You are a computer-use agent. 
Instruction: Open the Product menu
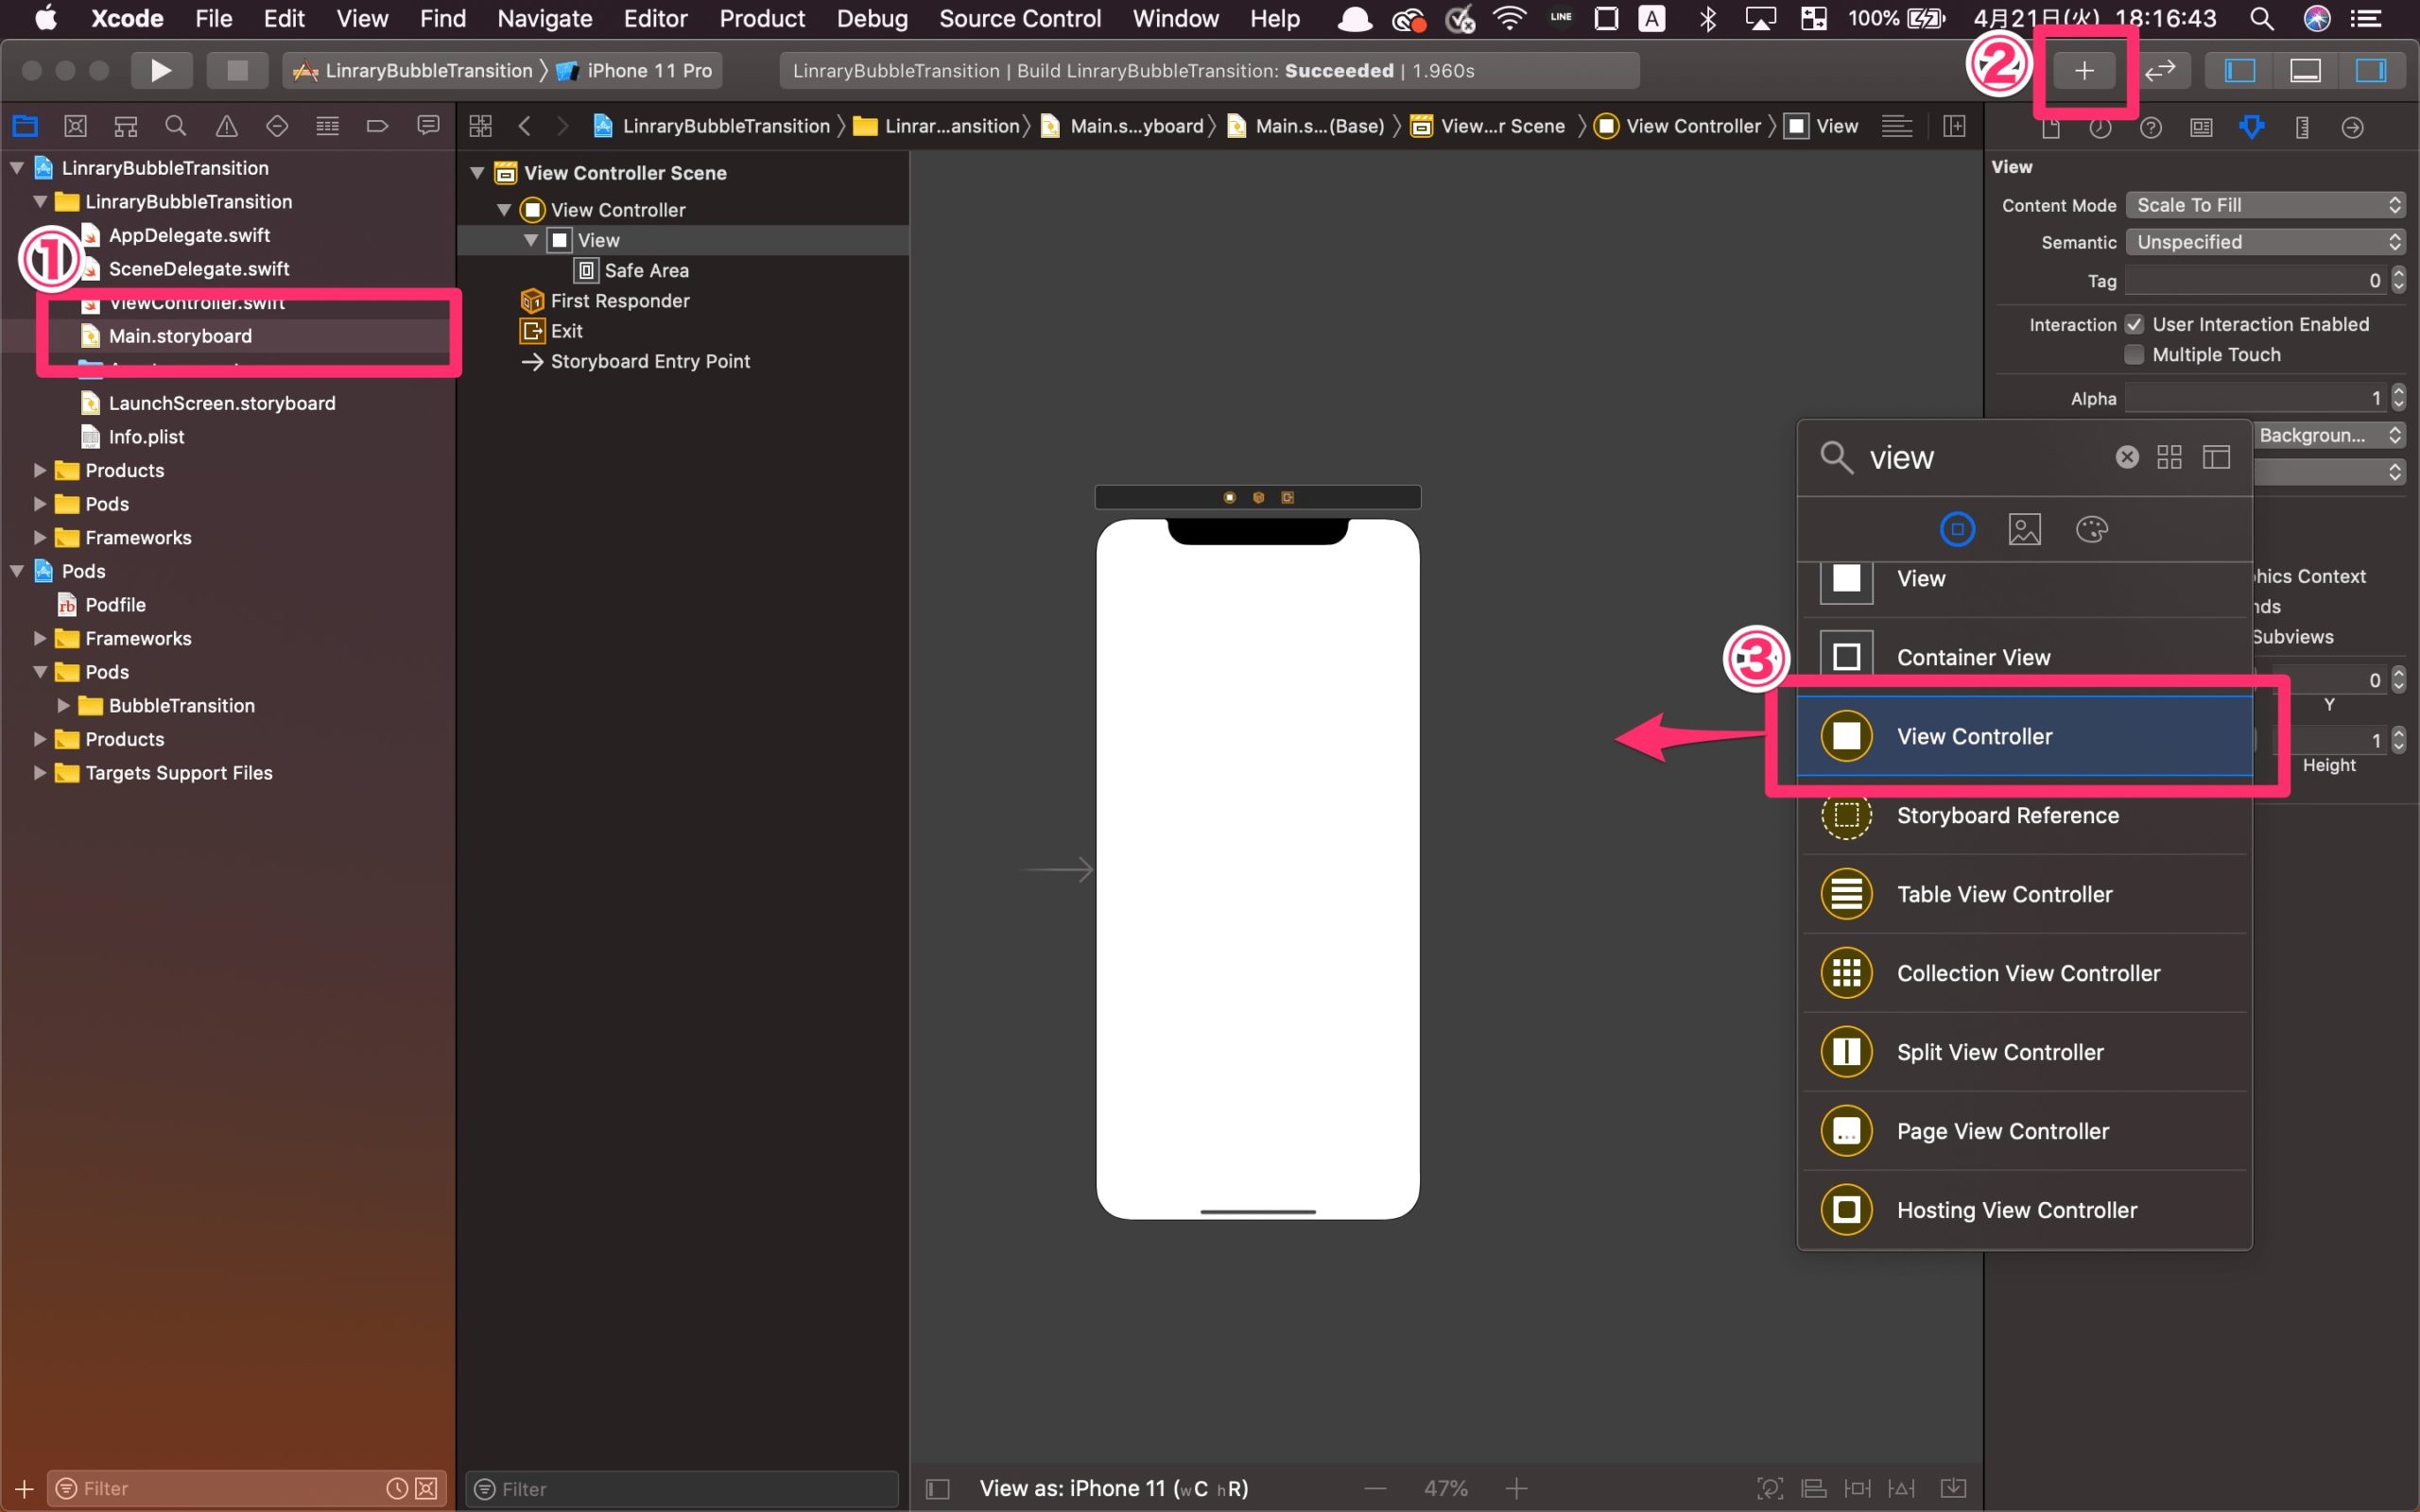point(762,18)
